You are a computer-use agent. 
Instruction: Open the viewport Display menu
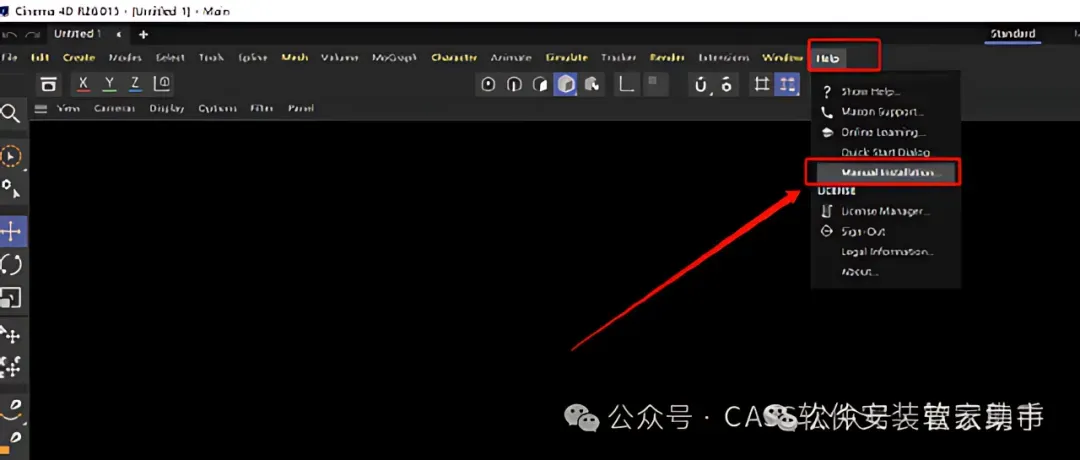point(167,109)
